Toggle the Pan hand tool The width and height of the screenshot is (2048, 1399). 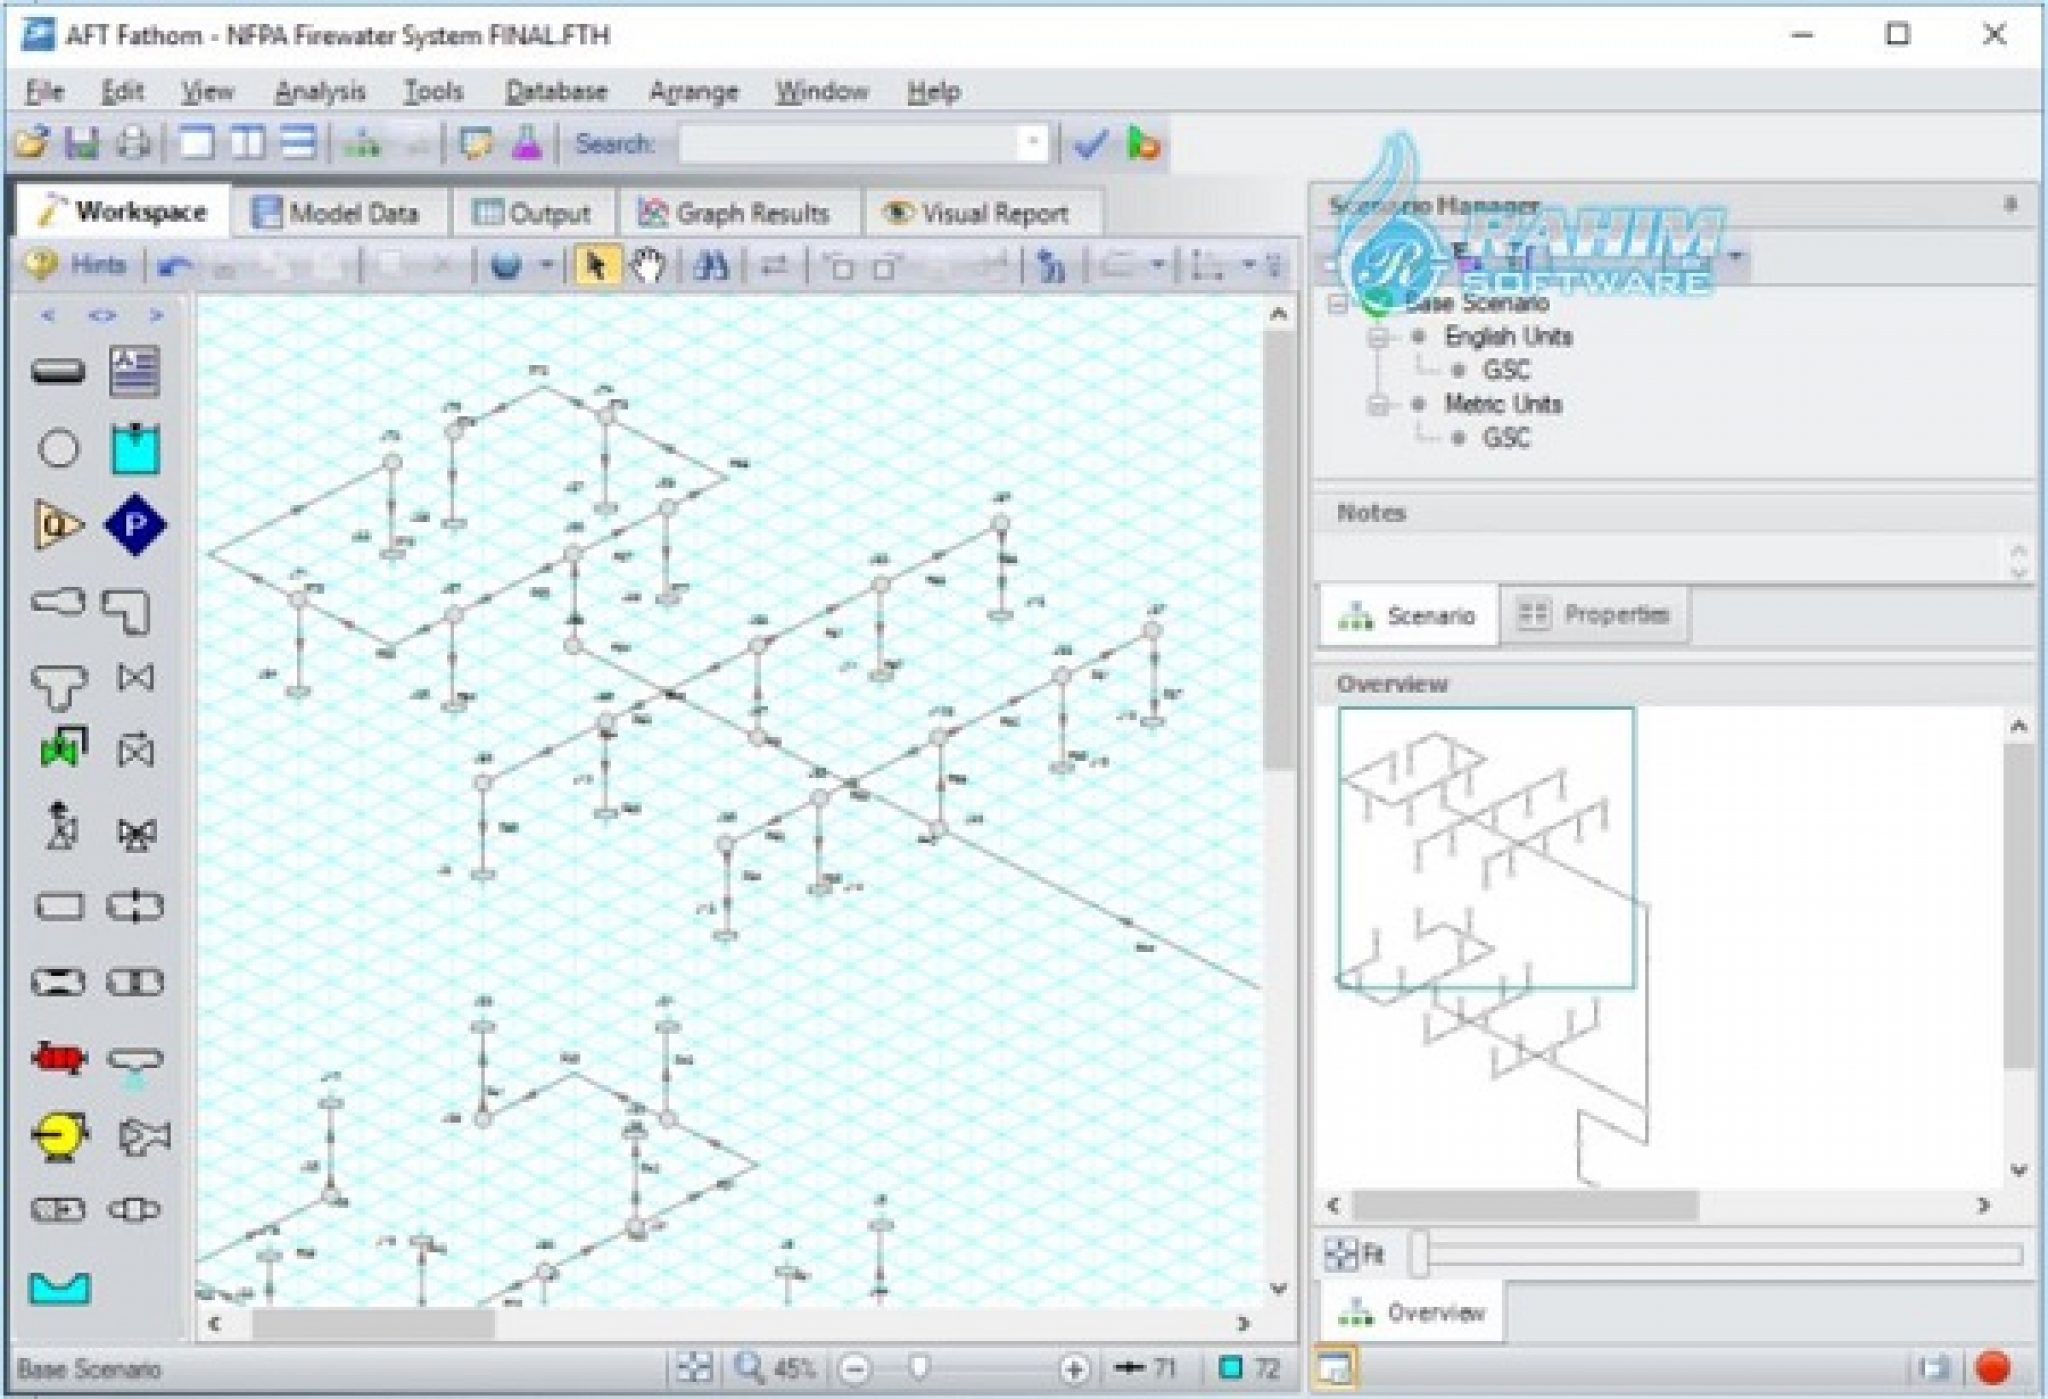(x=646, y=266)
